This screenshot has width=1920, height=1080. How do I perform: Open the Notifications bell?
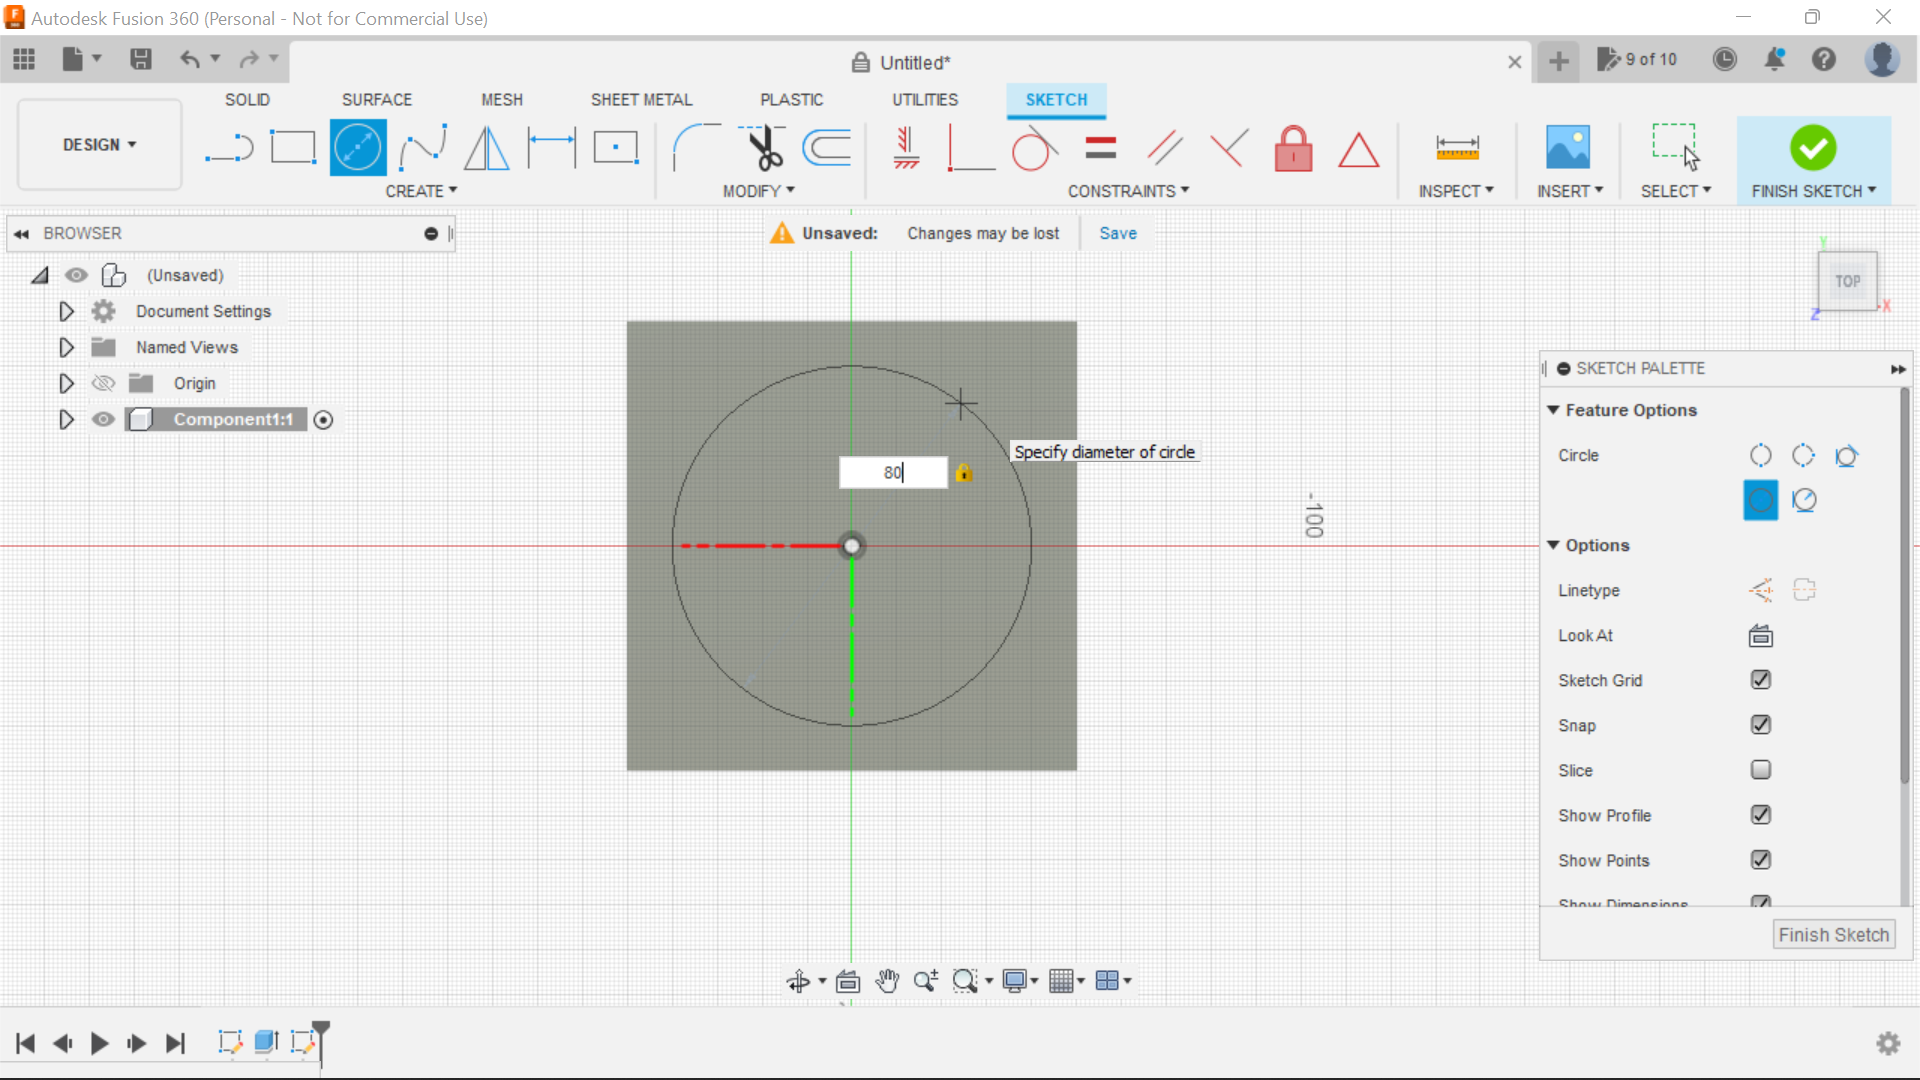(1775, 60)
